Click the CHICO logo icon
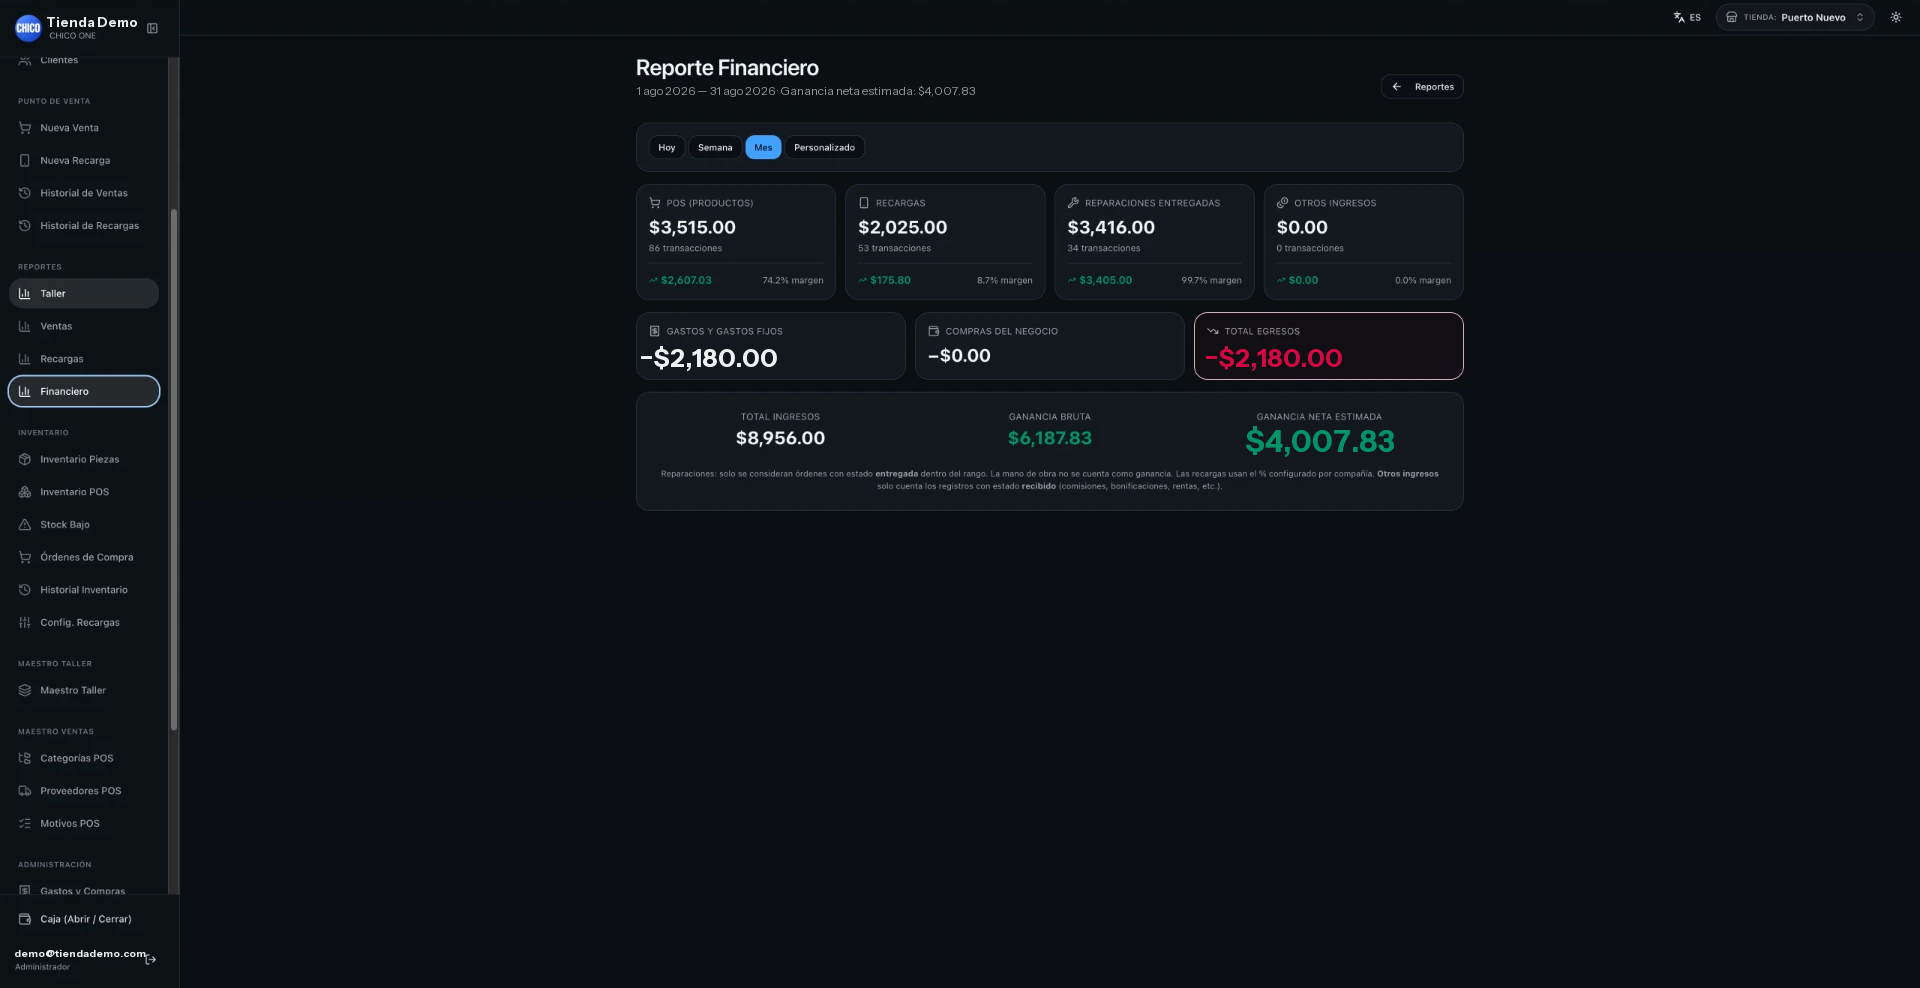1920x988 pixels. (x=28, y=28)
